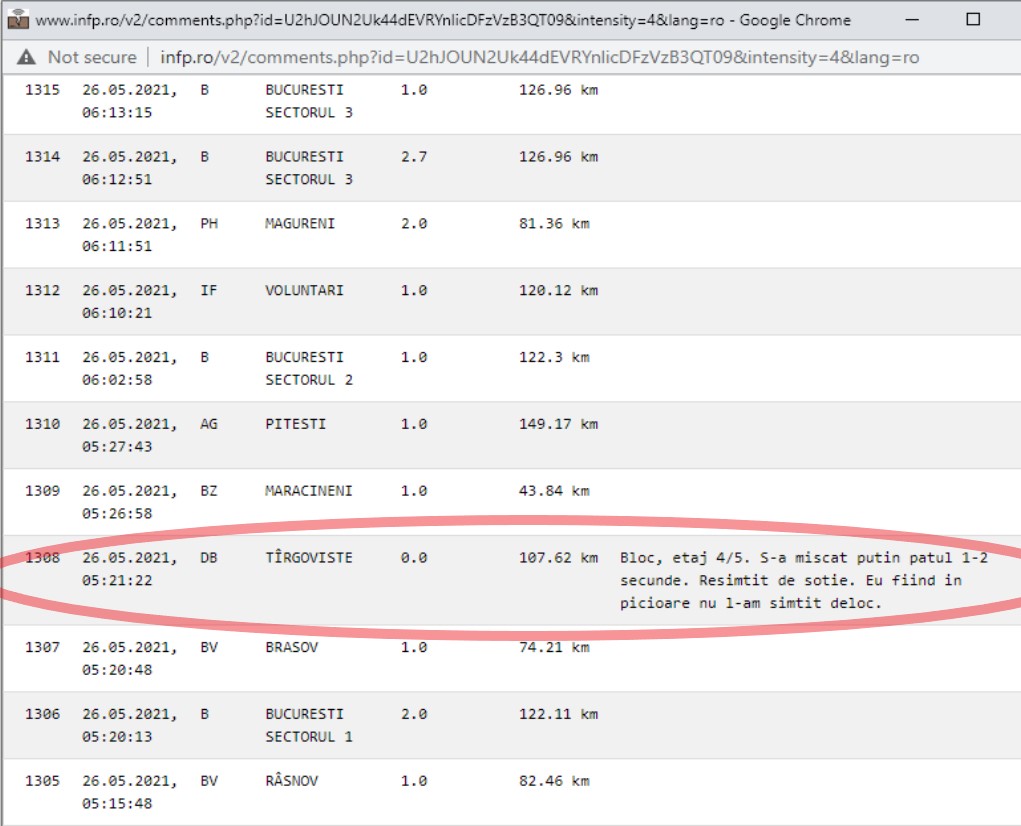Click the RÂSNOV locality cell
The image size is (1021, 826).
coord(292,781)
